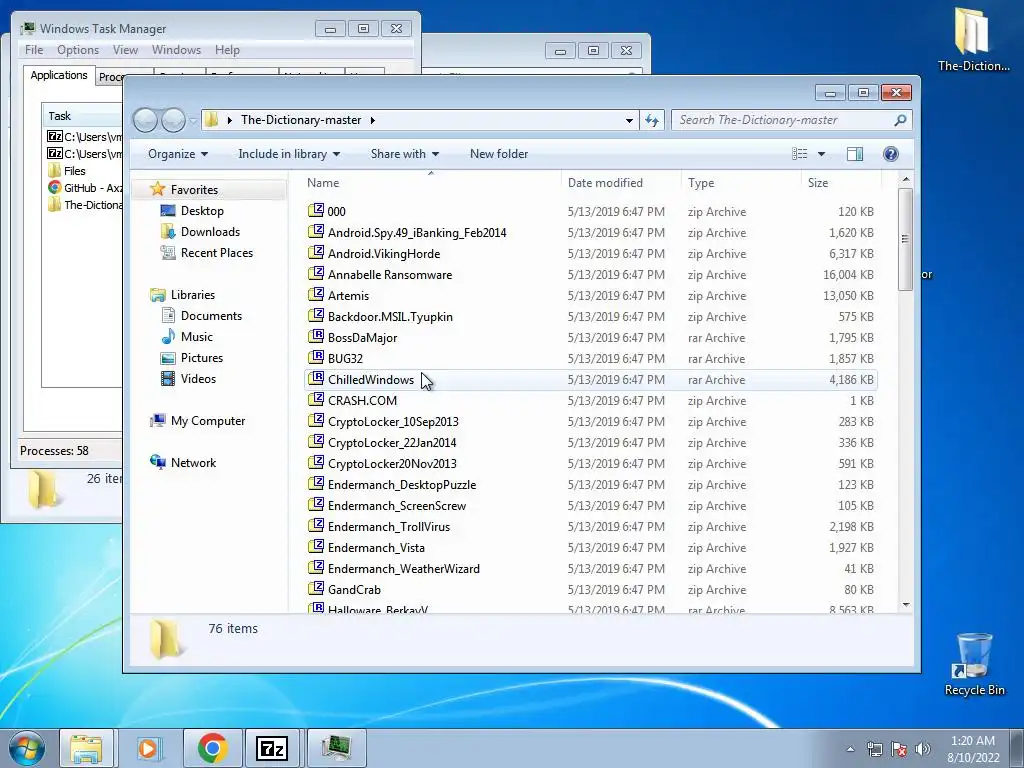Select the BossDaMajor rar archive icon
Screen dimensions: 1024x768
point(316,336)
